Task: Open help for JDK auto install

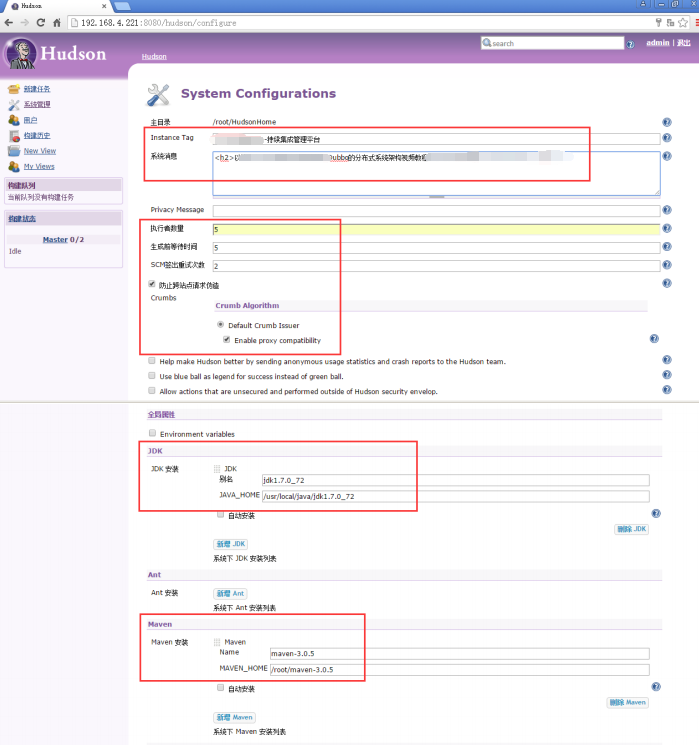Action: (x=656, y=513)
